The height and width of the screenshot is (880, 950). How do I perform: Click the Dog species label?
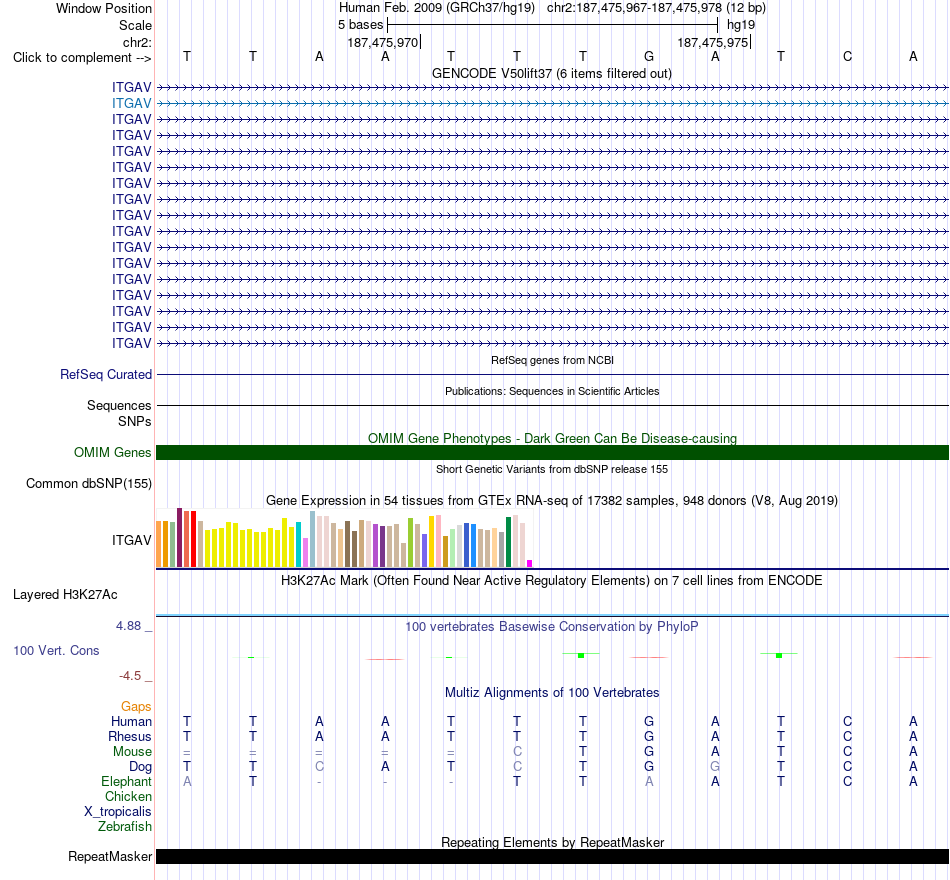tap(141, 767)
